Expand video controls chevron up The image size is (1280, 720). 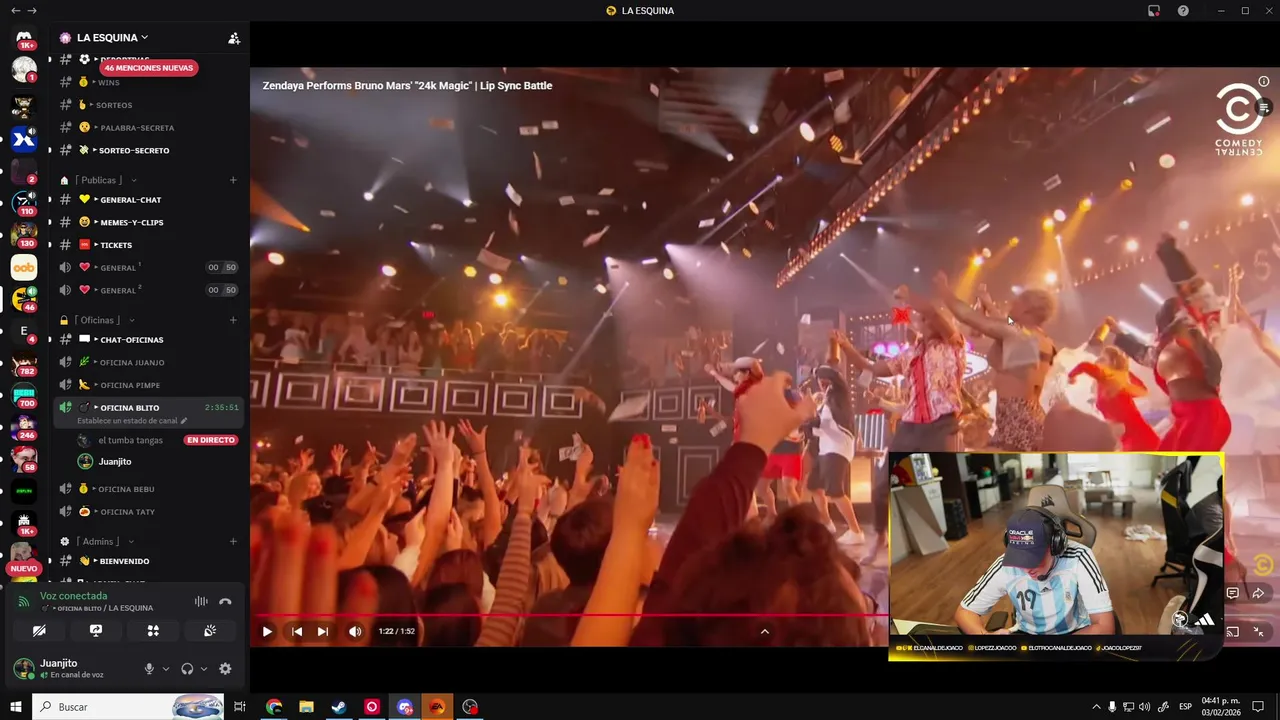click(x=765, y=631)
